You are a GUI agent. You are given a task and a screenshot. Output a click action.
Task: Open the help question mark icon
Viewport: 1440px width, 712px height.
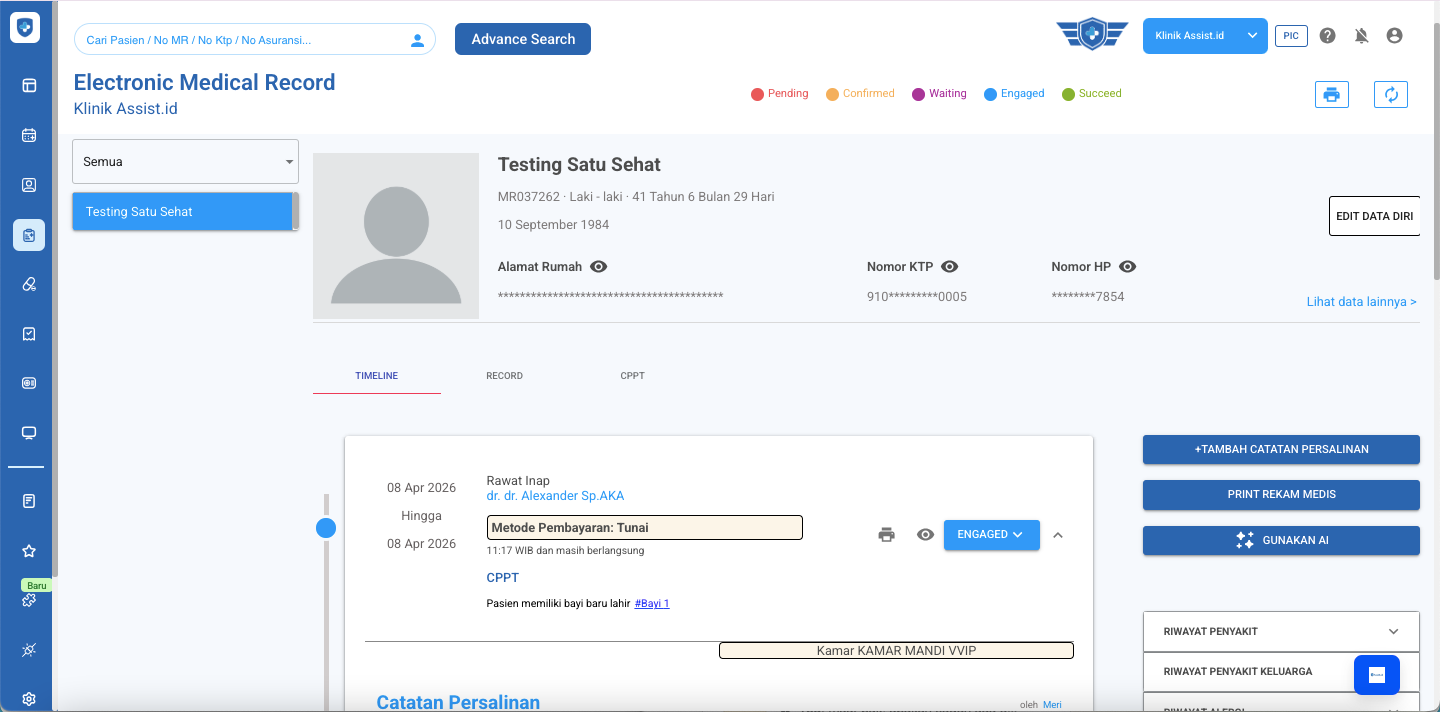tap(1327, 36)
